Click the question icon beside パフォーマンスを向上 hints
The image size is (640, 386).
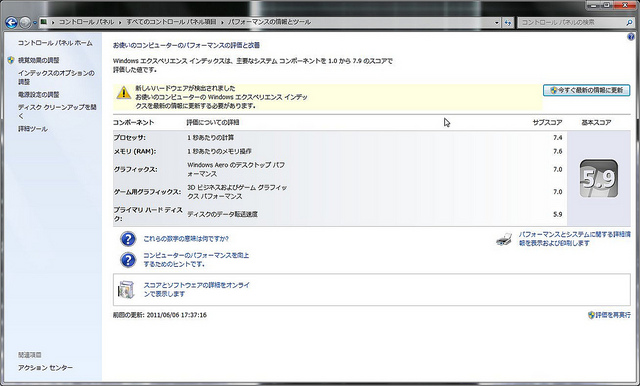click(128, 260)
